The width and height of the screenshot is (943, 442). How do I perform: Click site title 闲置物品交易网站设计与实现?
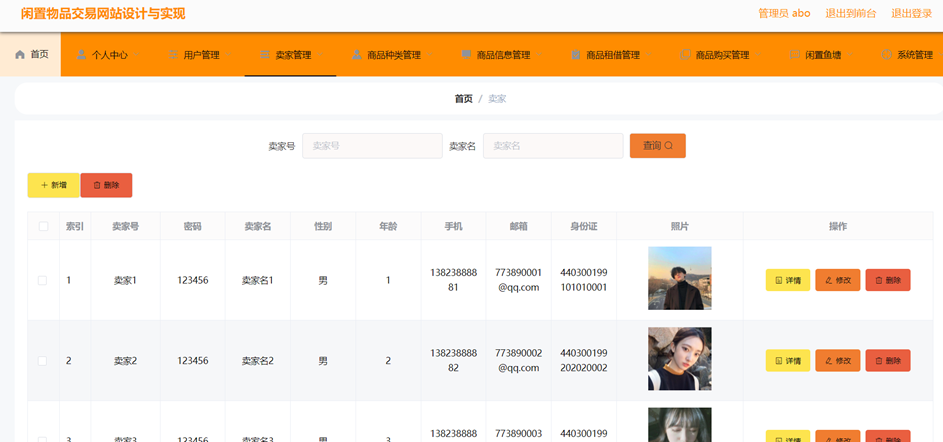(x=103, y=14)
